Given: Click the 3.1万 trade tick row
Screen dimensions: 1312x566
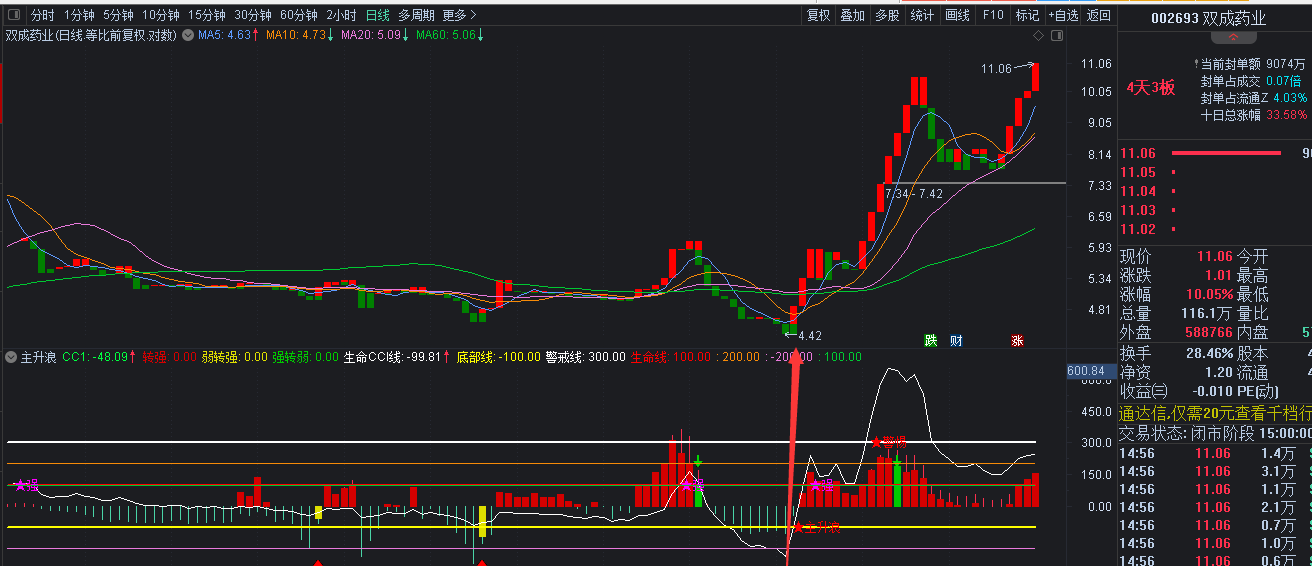Looking at the screenshot, I should (x=1215, y=471).
